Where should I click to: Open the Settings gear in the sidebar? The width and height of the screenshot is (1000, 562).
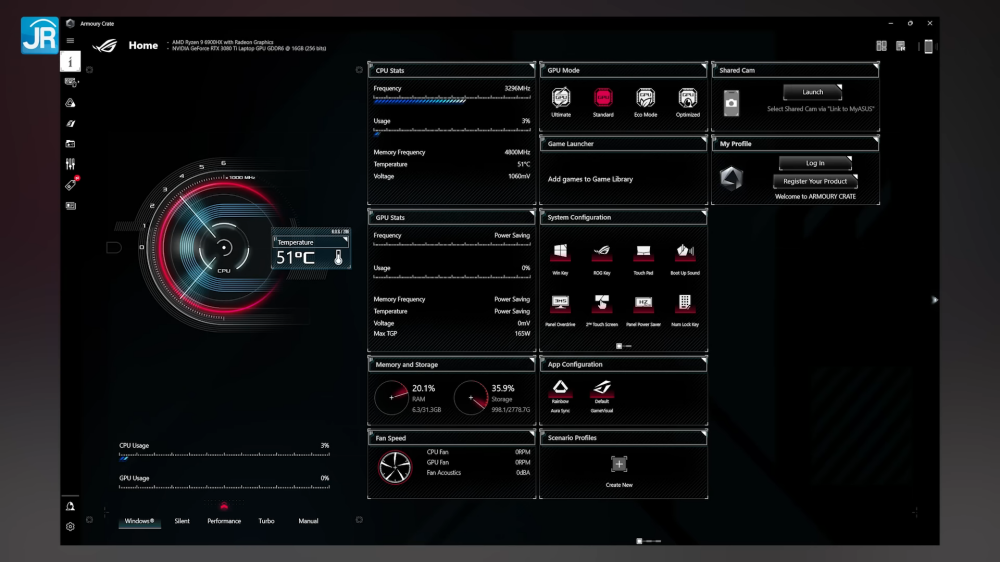(x=70, y=527)
